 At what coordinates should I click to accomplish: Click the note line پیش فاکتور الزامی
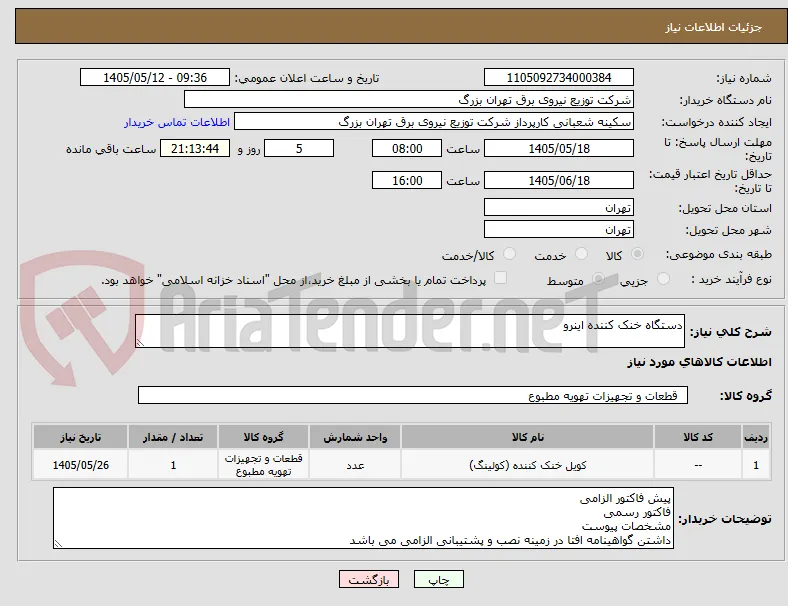[625, 499]
